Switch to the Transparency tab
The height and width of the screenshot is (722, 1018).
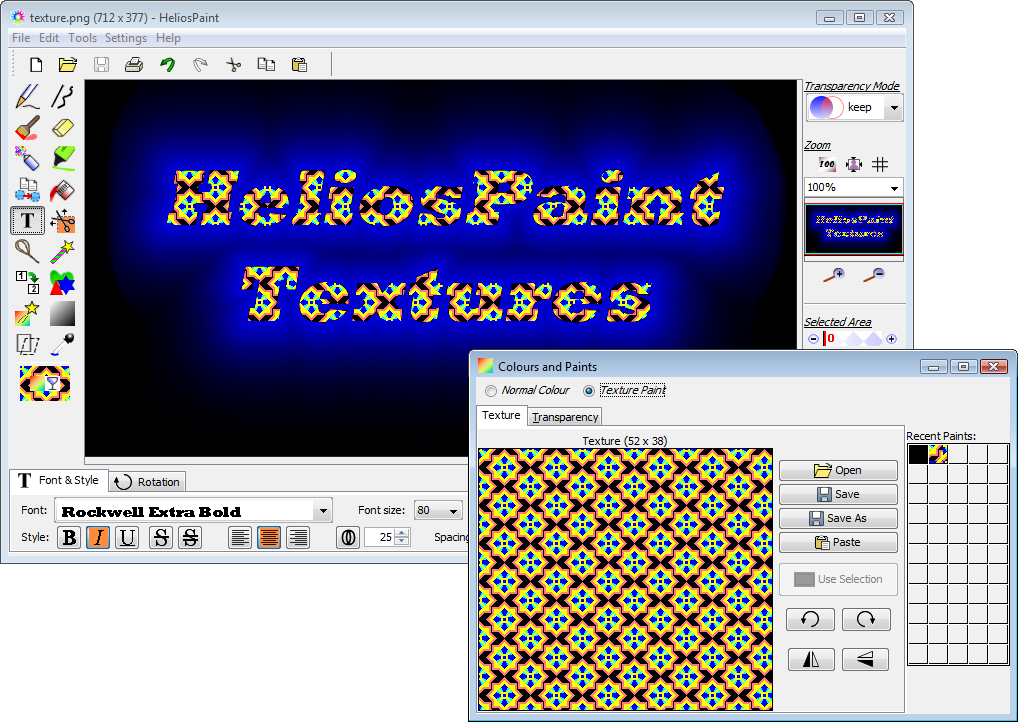tap(564, 416)
